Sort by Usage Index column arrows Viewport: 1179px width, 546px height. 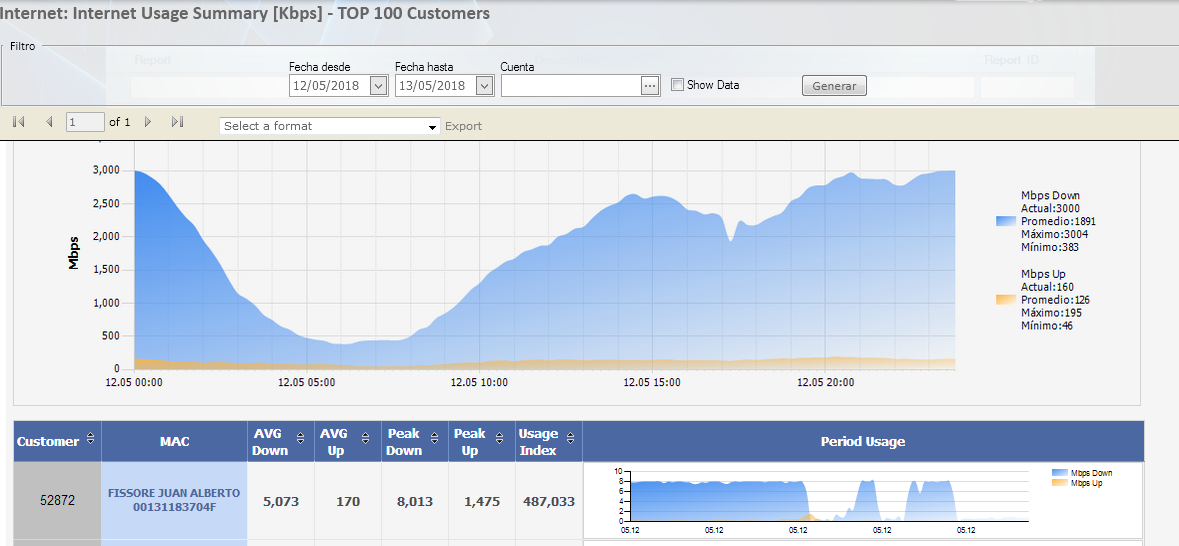coord(571,442)
